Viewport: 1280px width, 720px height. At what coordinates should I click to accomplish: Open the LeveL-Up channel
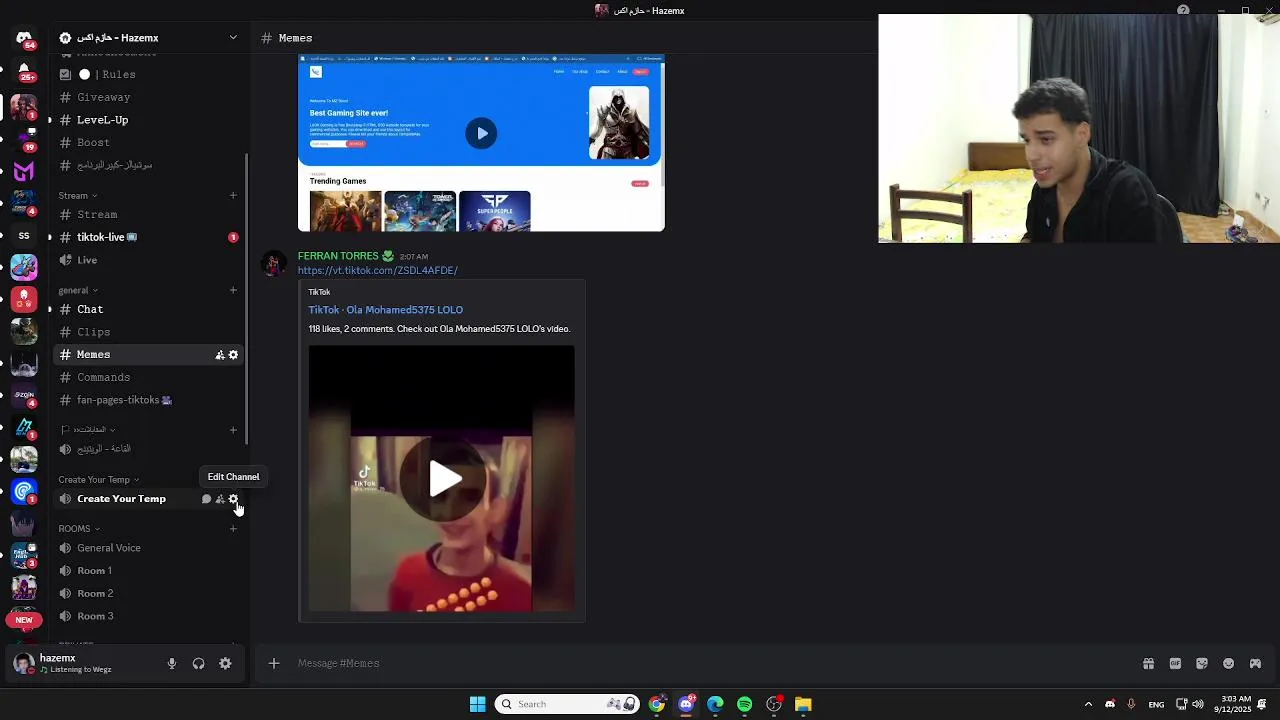148,120
